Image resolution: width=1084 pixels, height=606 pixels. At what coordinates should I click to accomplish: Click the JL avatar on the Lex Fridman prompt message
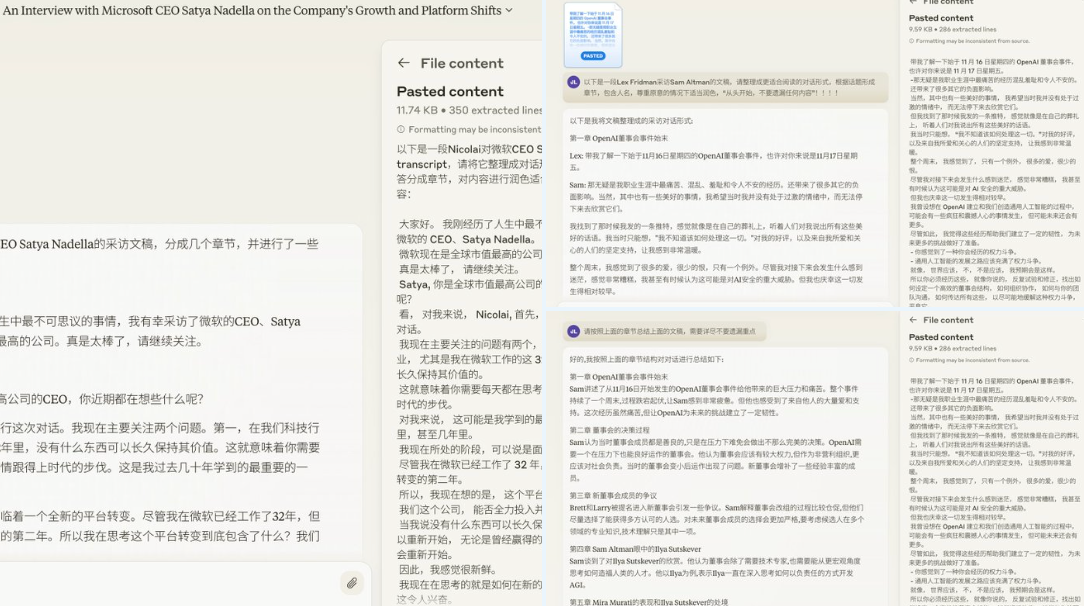point(573,82)
